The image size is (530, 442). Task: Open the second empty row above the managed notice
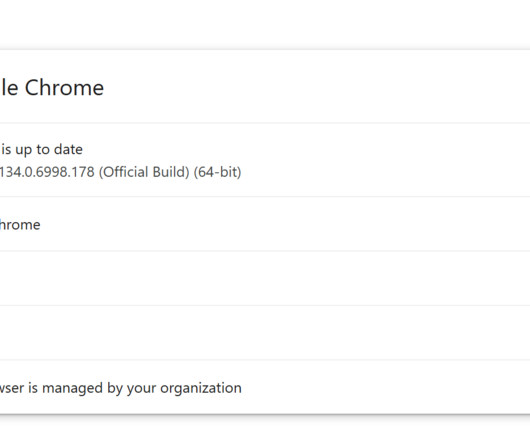[265, 333]
